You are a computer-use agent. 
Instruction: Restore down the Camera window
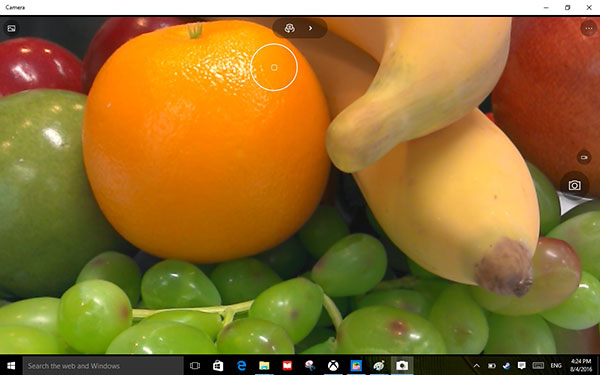point(568,7)
